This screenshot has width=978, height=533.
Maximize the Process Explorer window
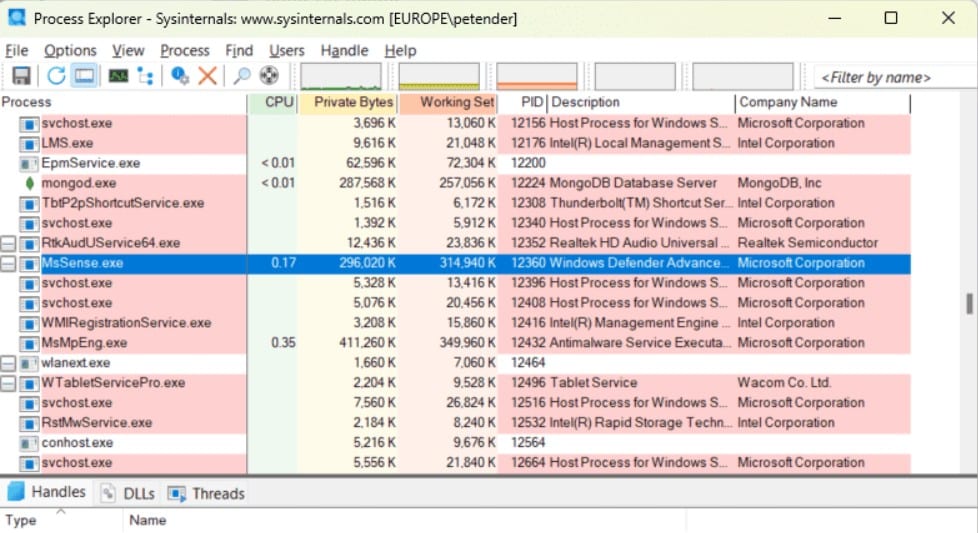pyautogui.click(x=891, y=17)
